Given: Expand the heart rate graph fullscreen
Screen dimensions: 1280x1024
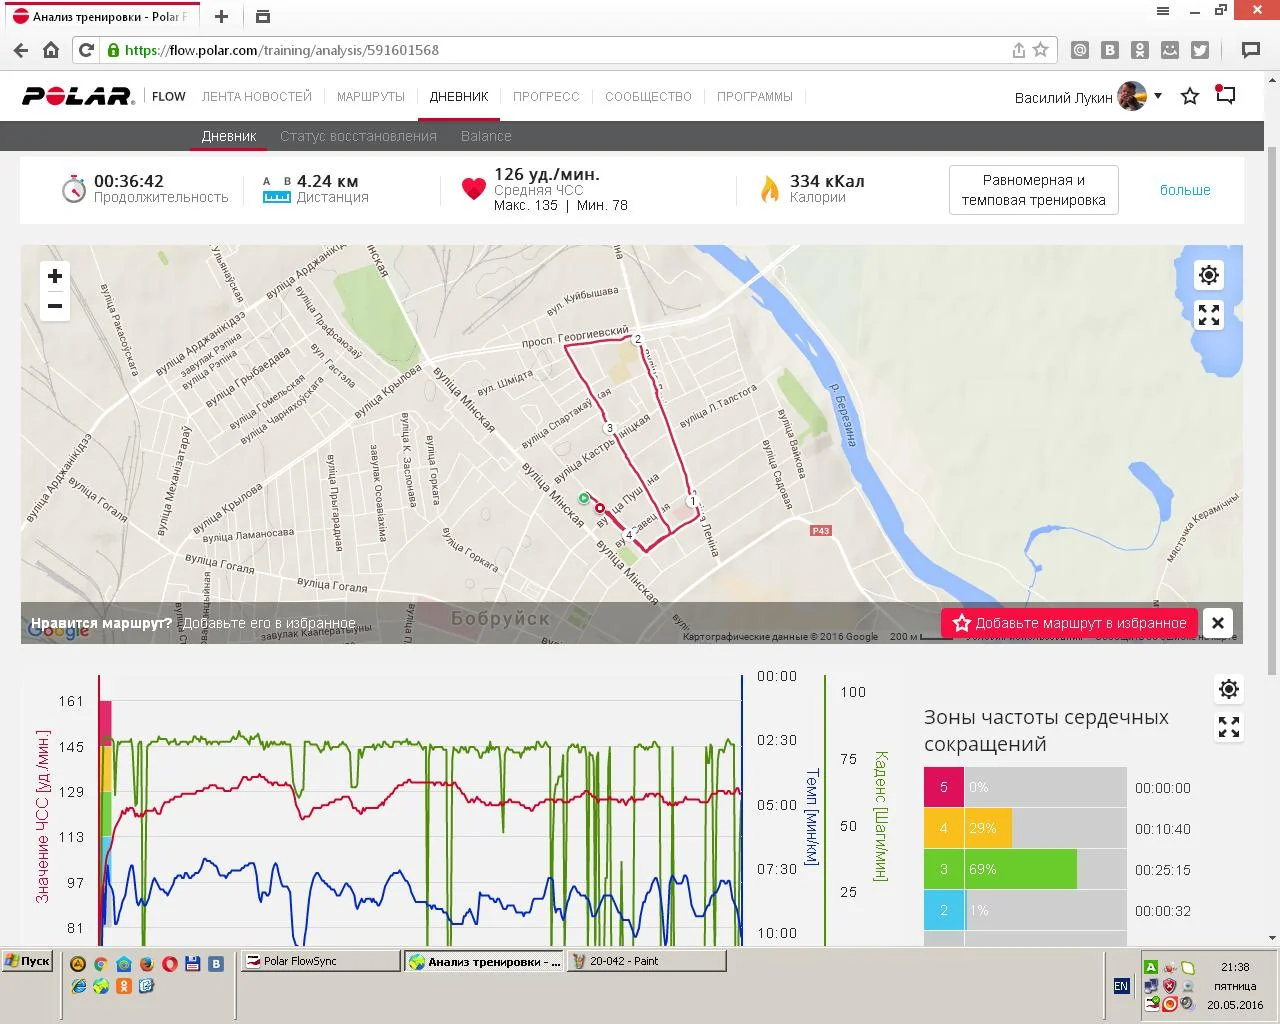Looking at the screenshot, I should point(1229,728).
